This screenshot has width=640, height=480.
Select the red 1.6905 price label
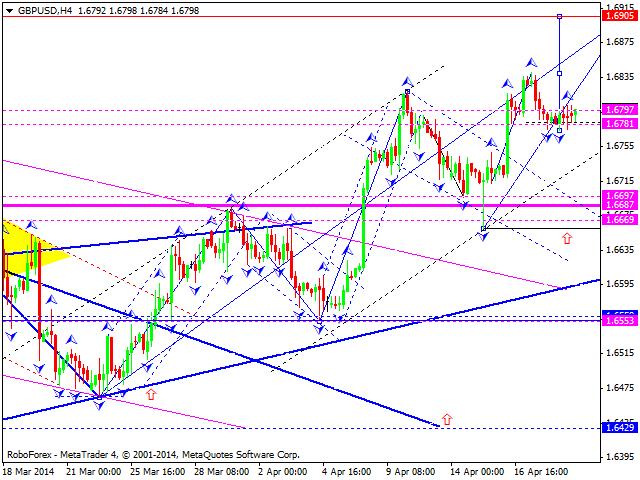620,16
